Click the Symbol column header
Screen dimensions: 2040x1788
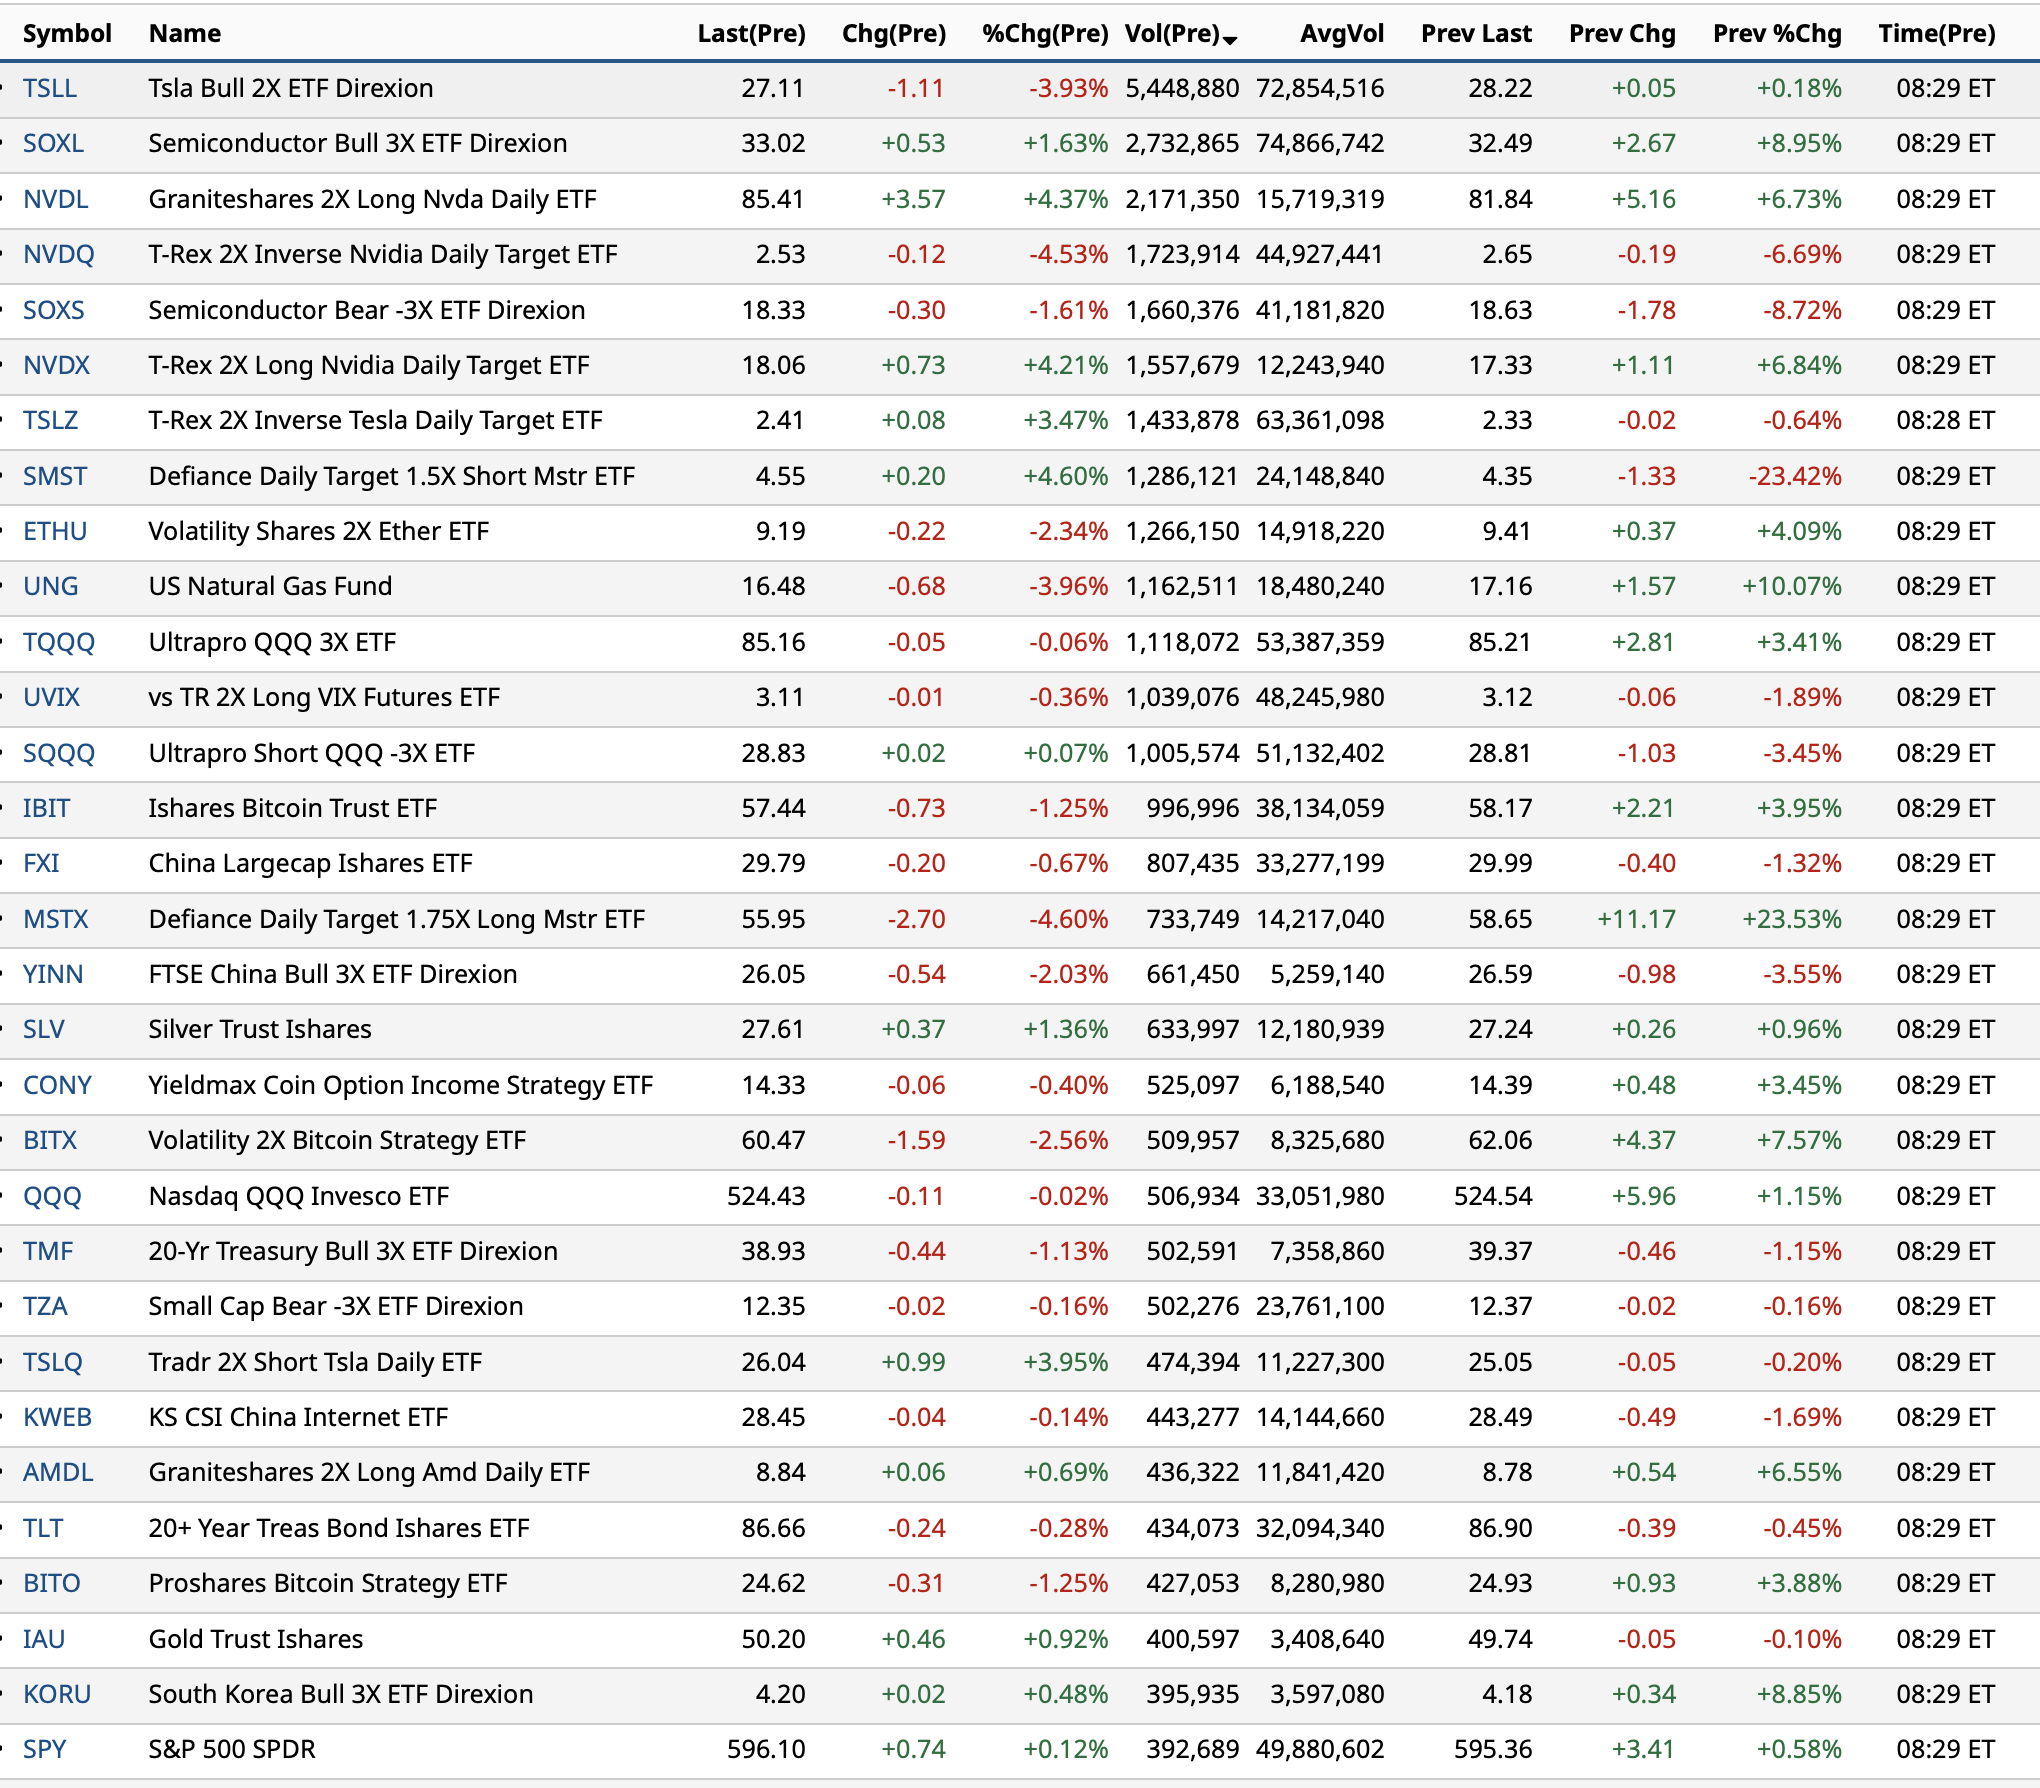(x=67, y=33)
